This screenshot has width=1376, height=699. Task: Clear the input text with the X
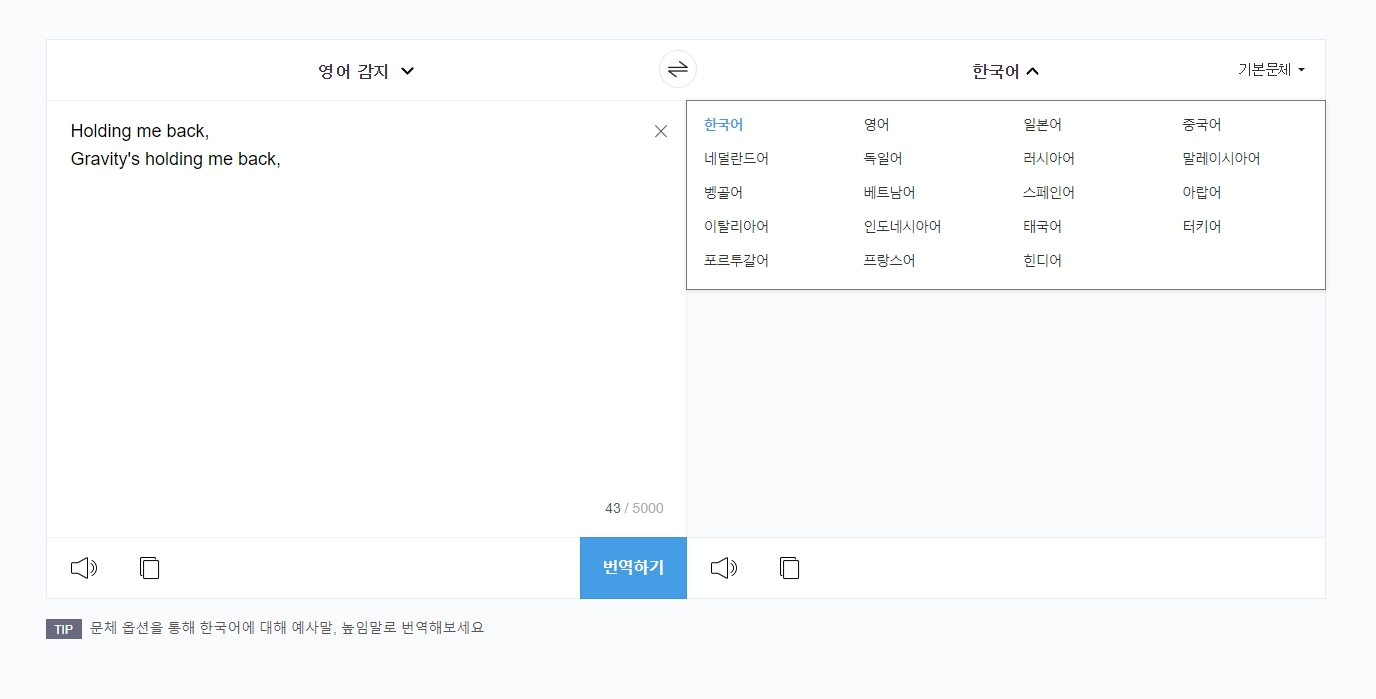click(660, 131)
